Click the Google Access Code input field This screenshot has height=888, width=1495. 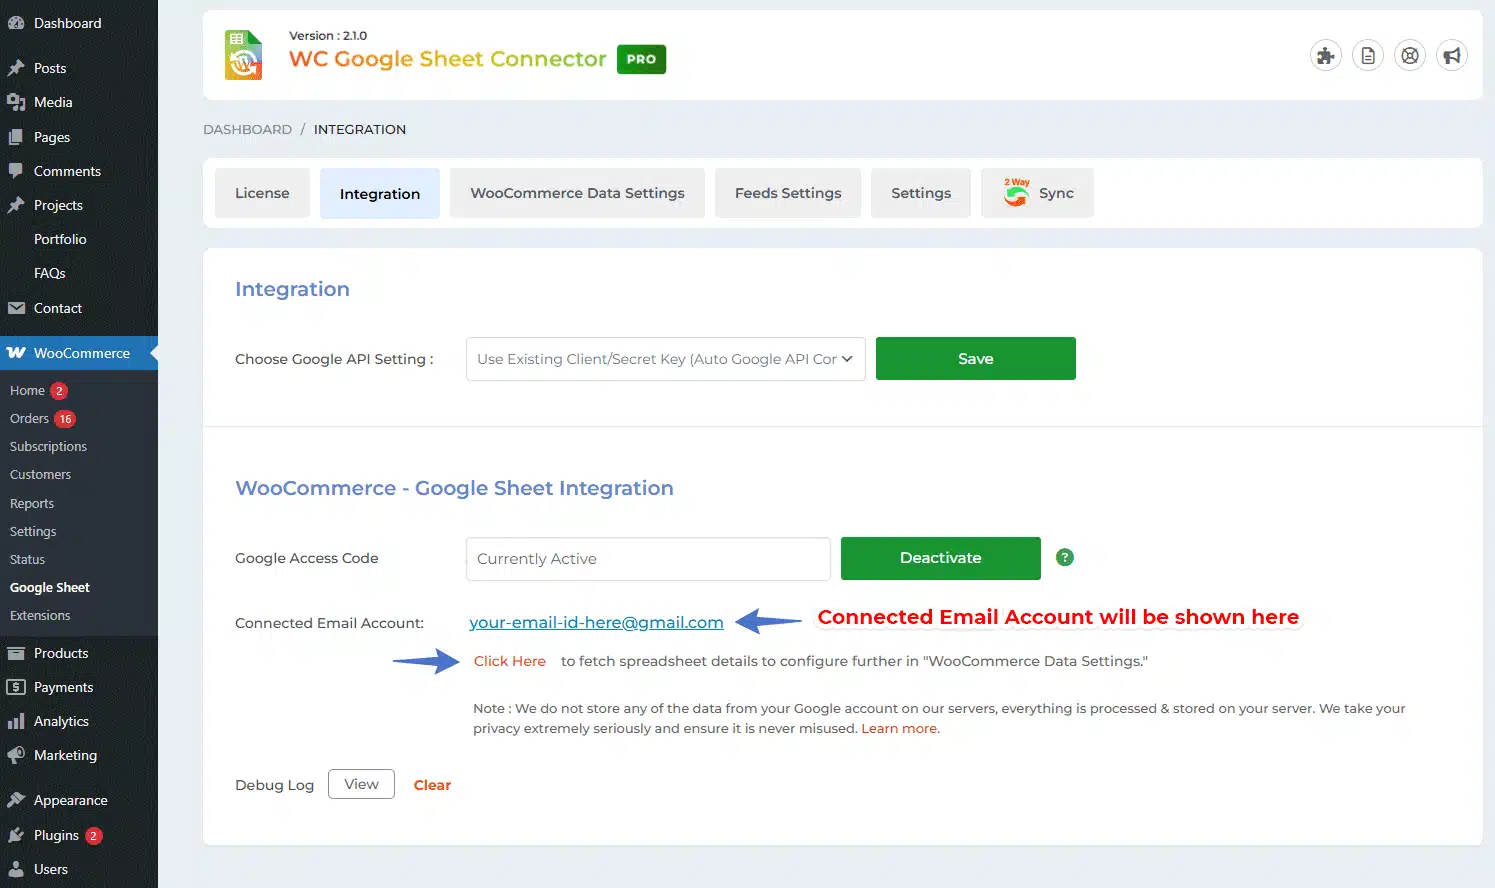point(647,559)
